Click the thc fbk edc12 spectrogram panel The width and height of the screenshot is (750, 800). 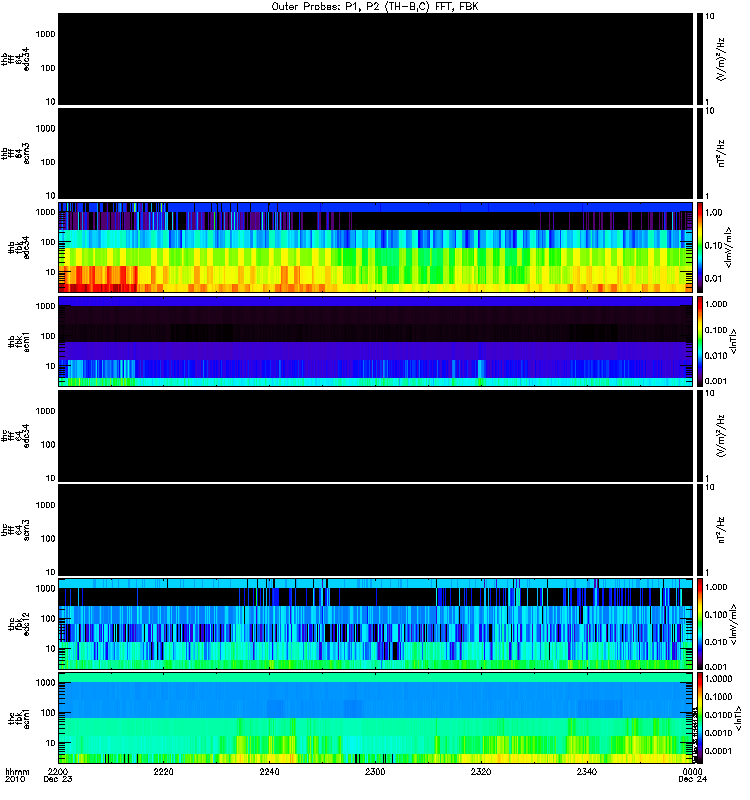[375, 624]
